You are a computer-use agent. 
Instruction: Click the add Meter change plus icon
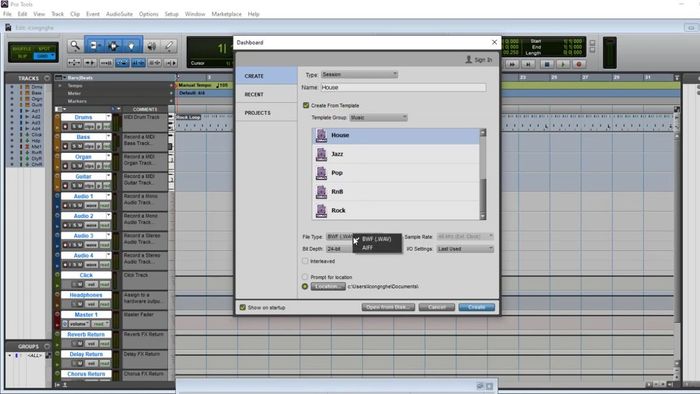tap(171, 93)
